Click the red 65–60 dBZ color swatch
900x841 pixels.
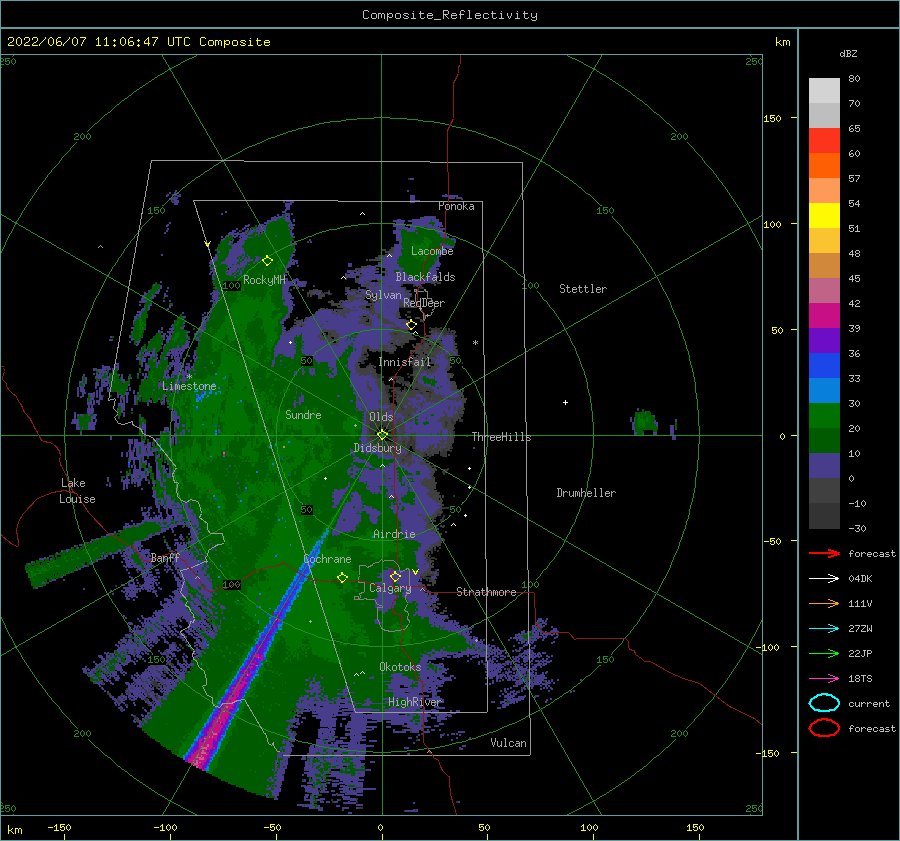click(x=824, y=141)
